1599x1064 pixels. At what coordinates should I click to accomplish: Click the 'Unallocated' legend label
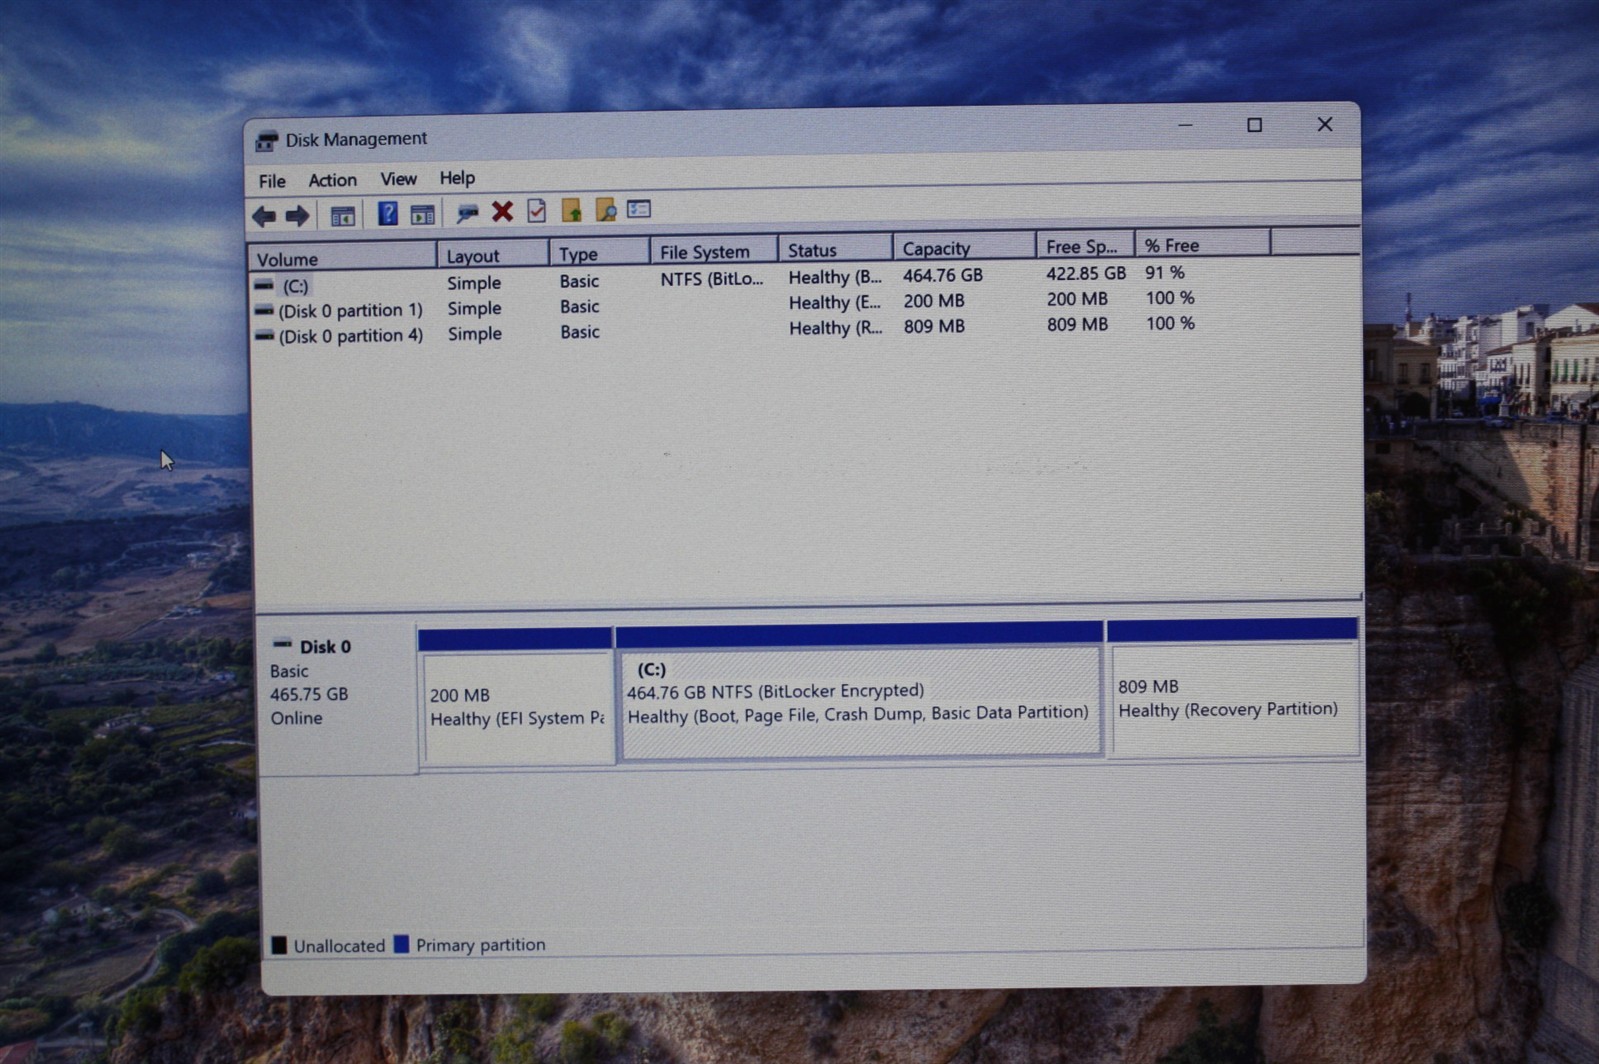click(339, 946)
